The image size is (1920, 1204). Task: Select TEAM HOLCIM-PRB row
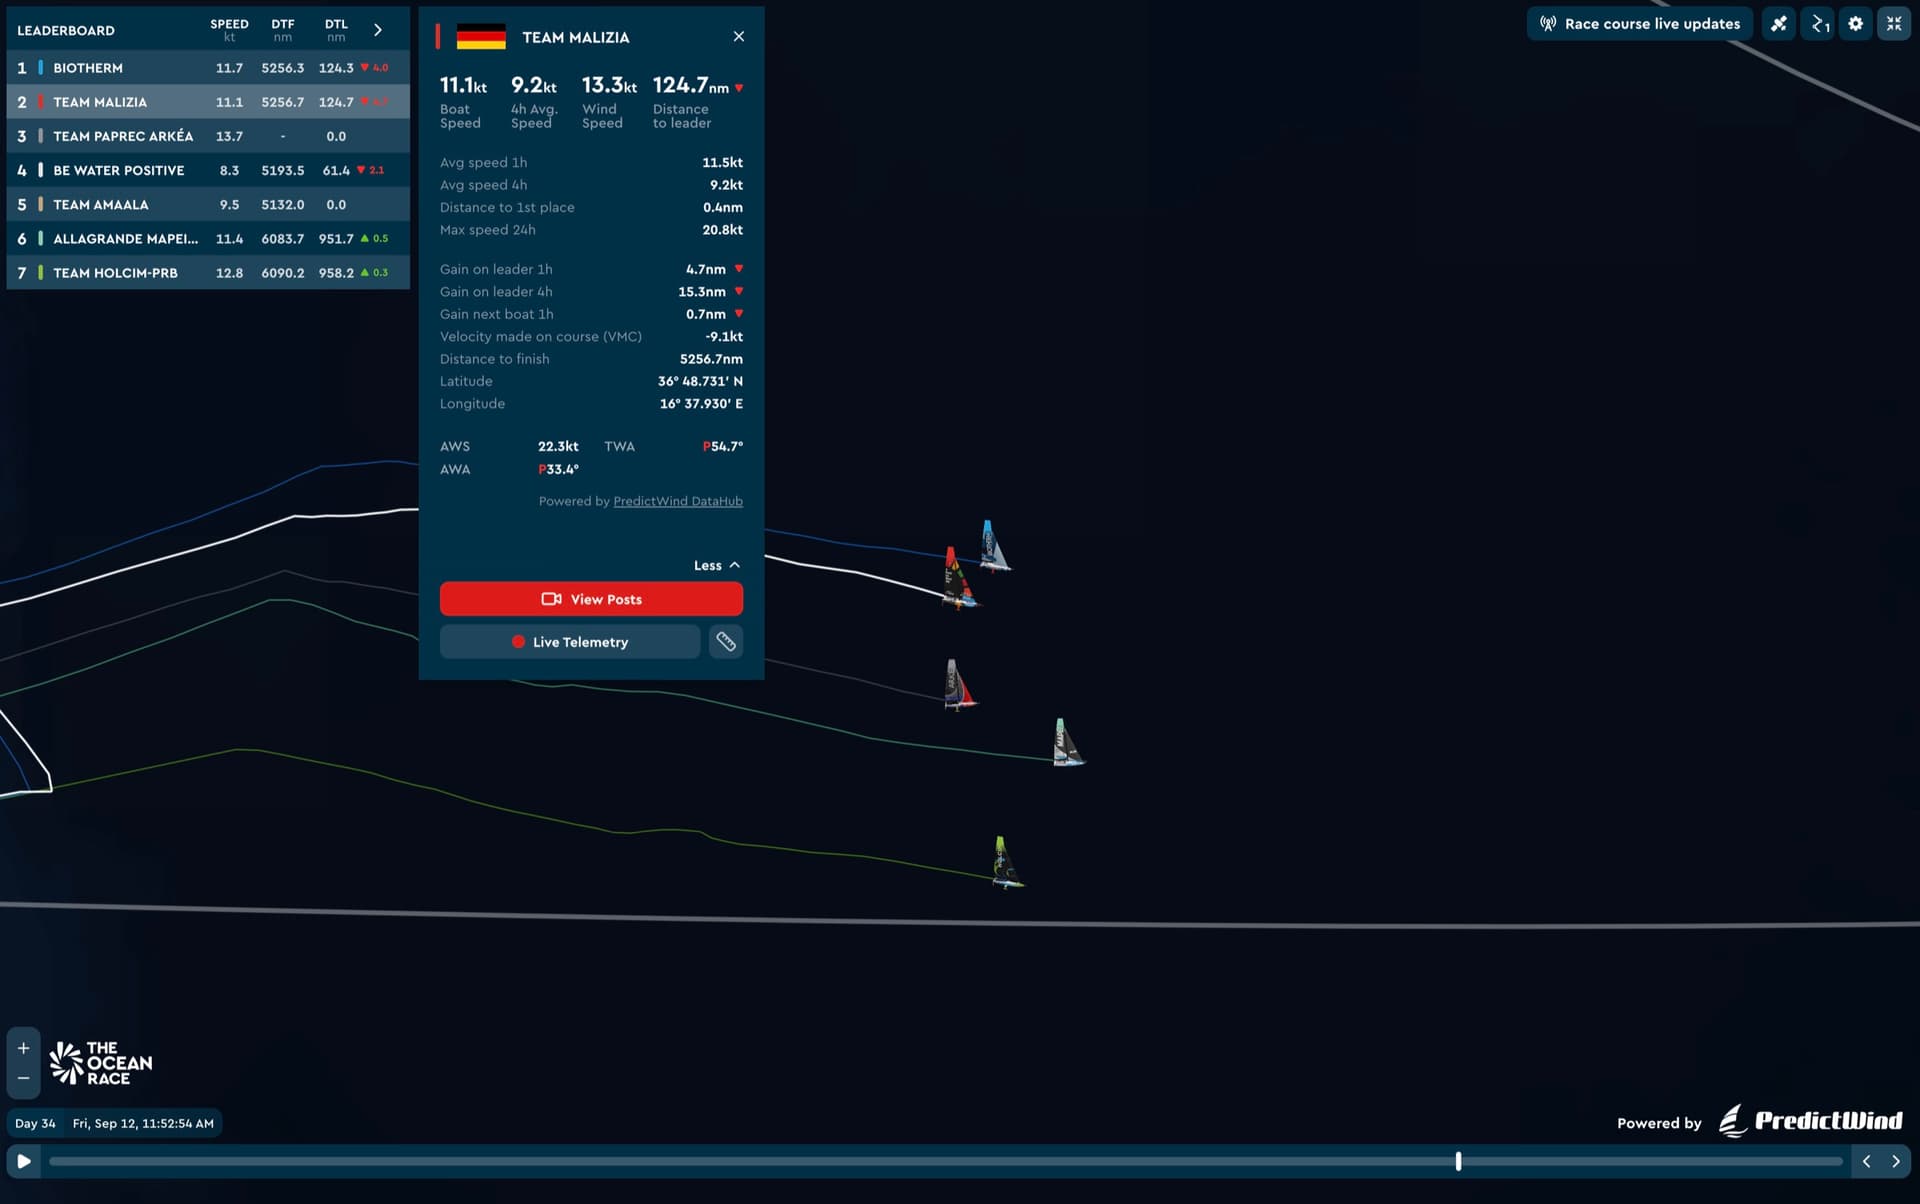click(208, 272)
